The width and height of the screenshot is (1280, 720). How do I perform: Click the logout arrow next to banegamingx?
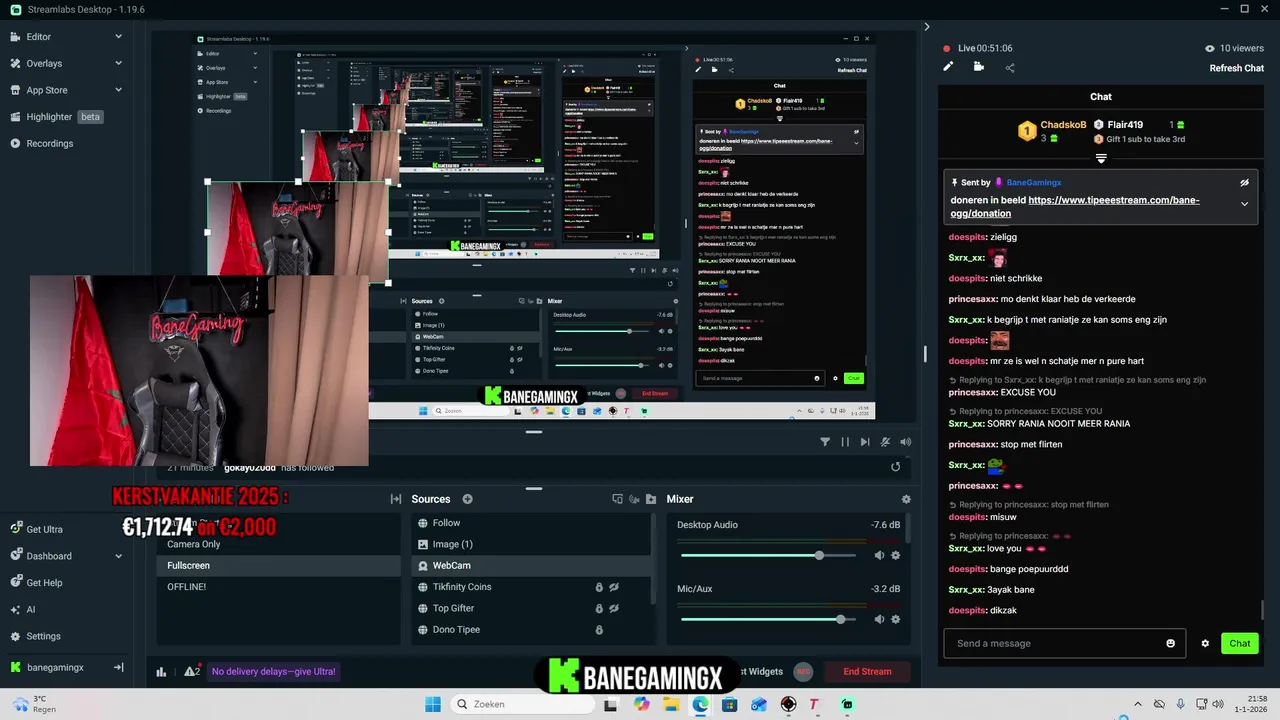118,667
